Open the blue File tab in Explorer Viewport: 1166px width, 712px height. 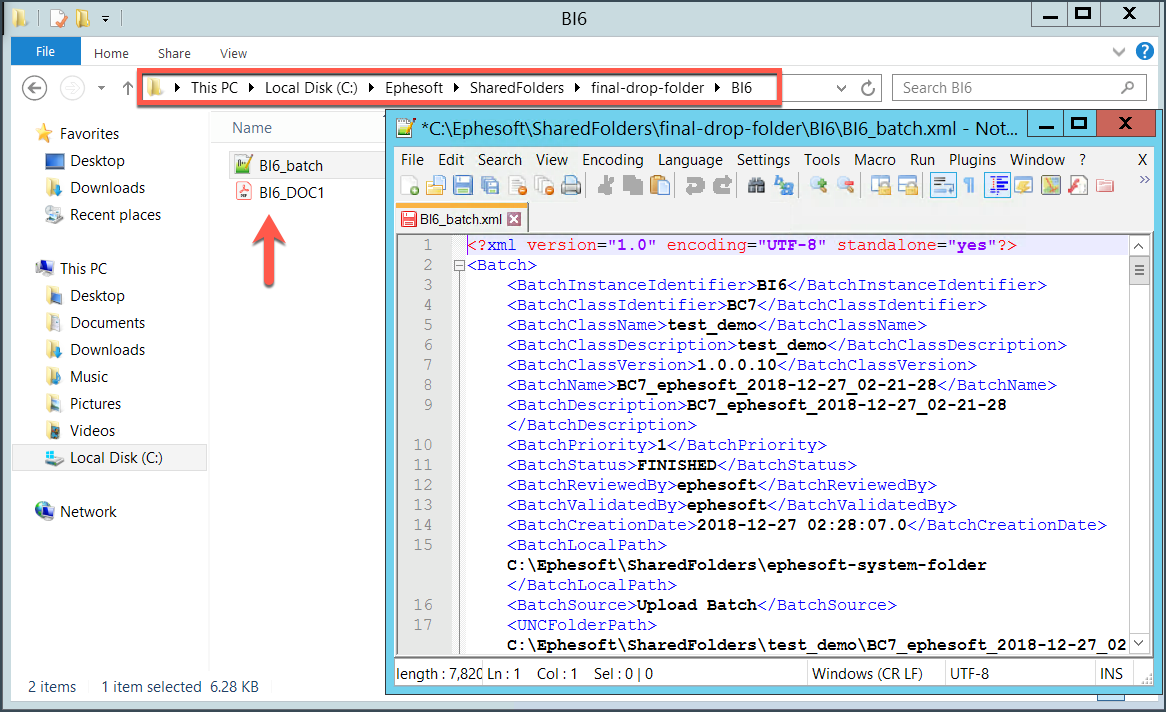click(45, 51)
